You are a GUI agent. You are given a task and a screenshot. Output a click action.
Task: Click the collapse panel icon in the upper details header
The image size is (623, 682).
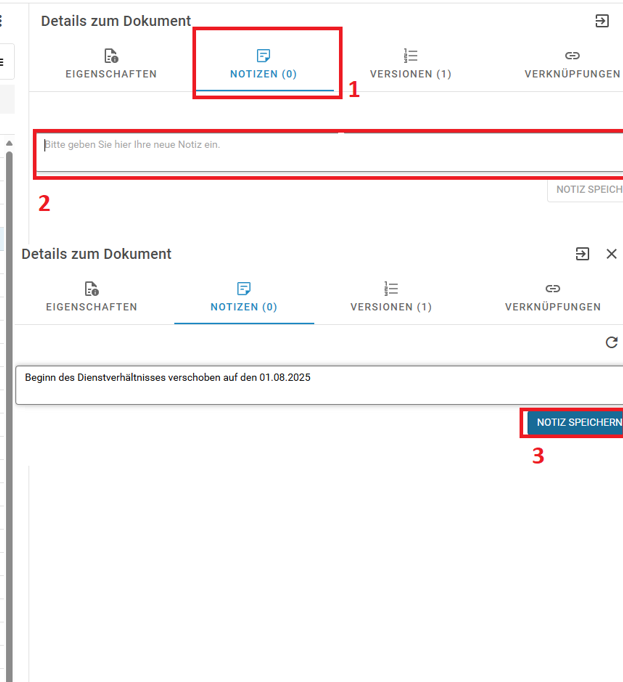pos(602,21)
